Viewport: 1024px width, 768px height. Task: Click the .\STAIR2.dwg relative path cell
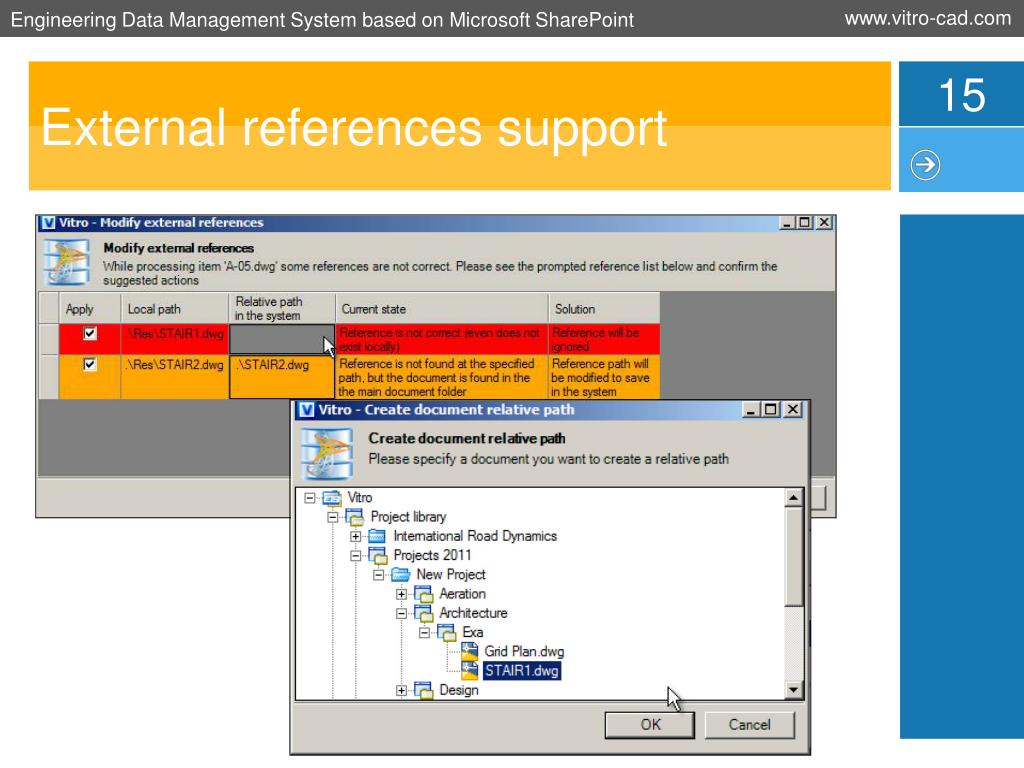click(281, 377)
